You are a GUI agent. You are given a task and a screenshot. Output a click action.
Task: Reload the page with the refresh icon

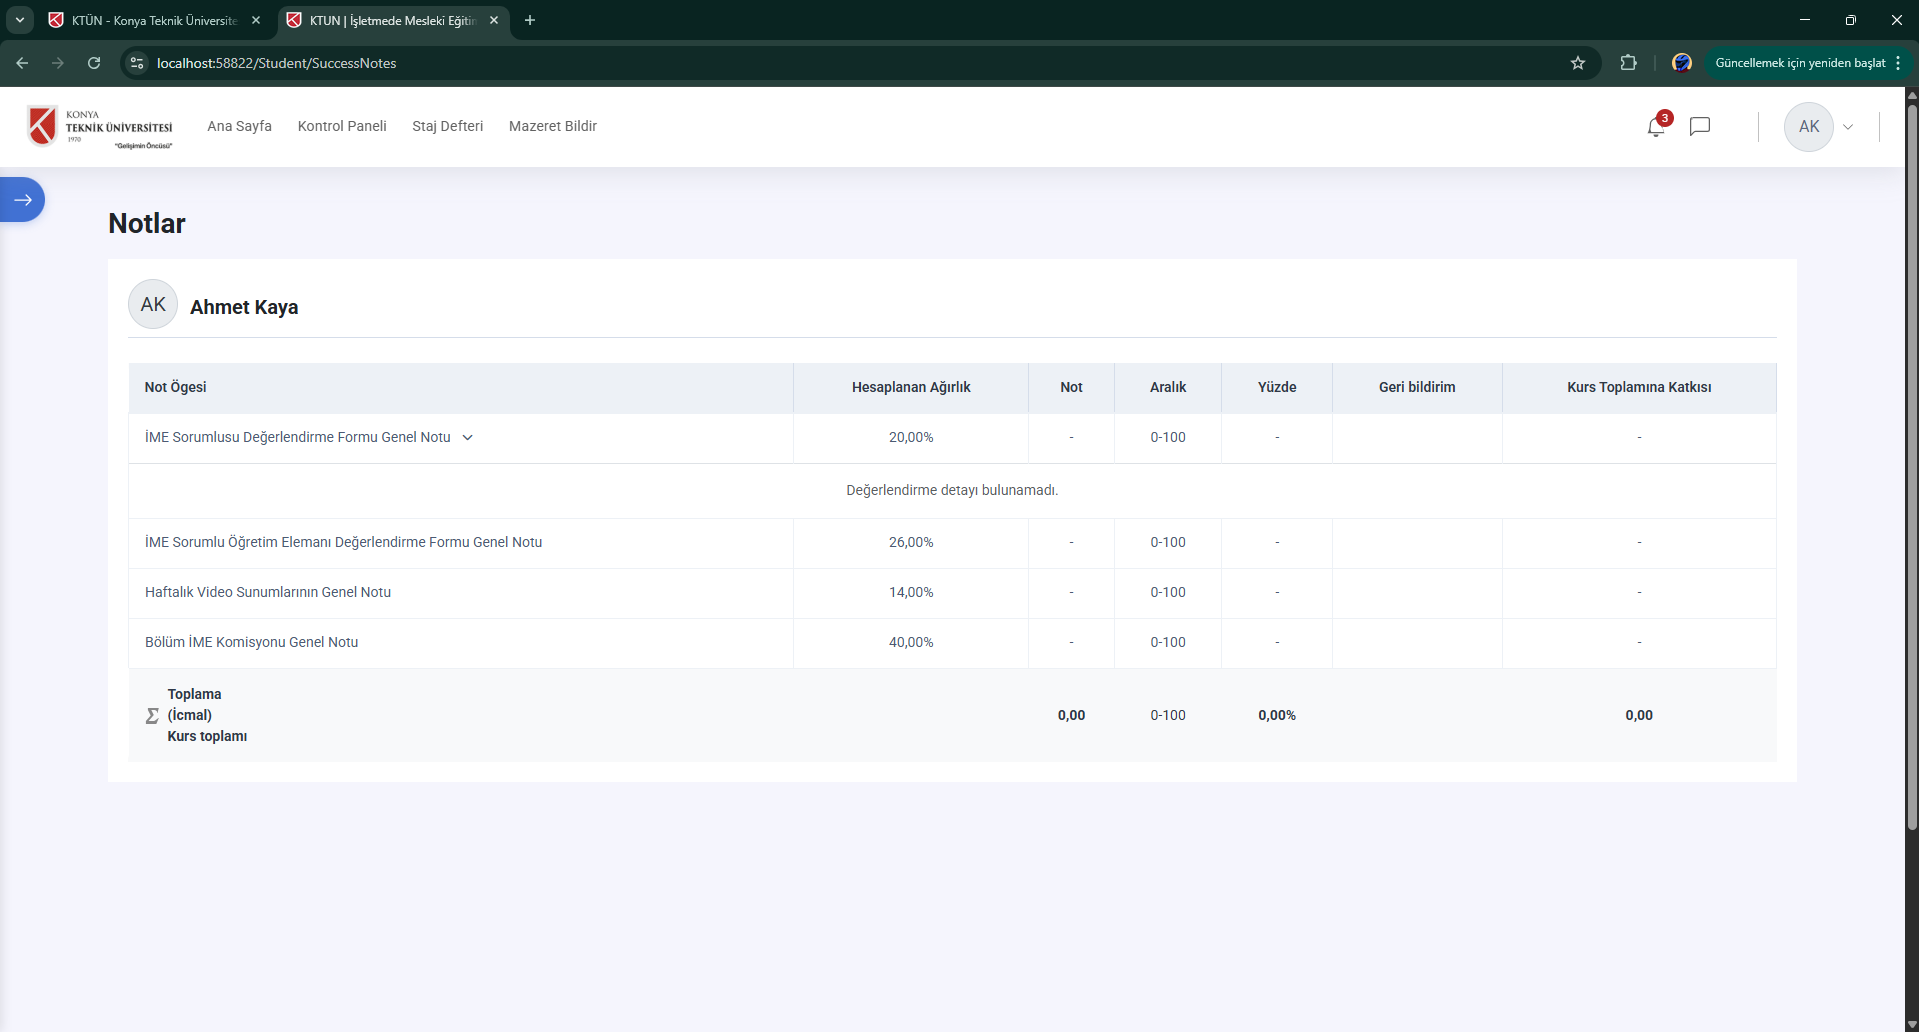click(x=94, y=63)
